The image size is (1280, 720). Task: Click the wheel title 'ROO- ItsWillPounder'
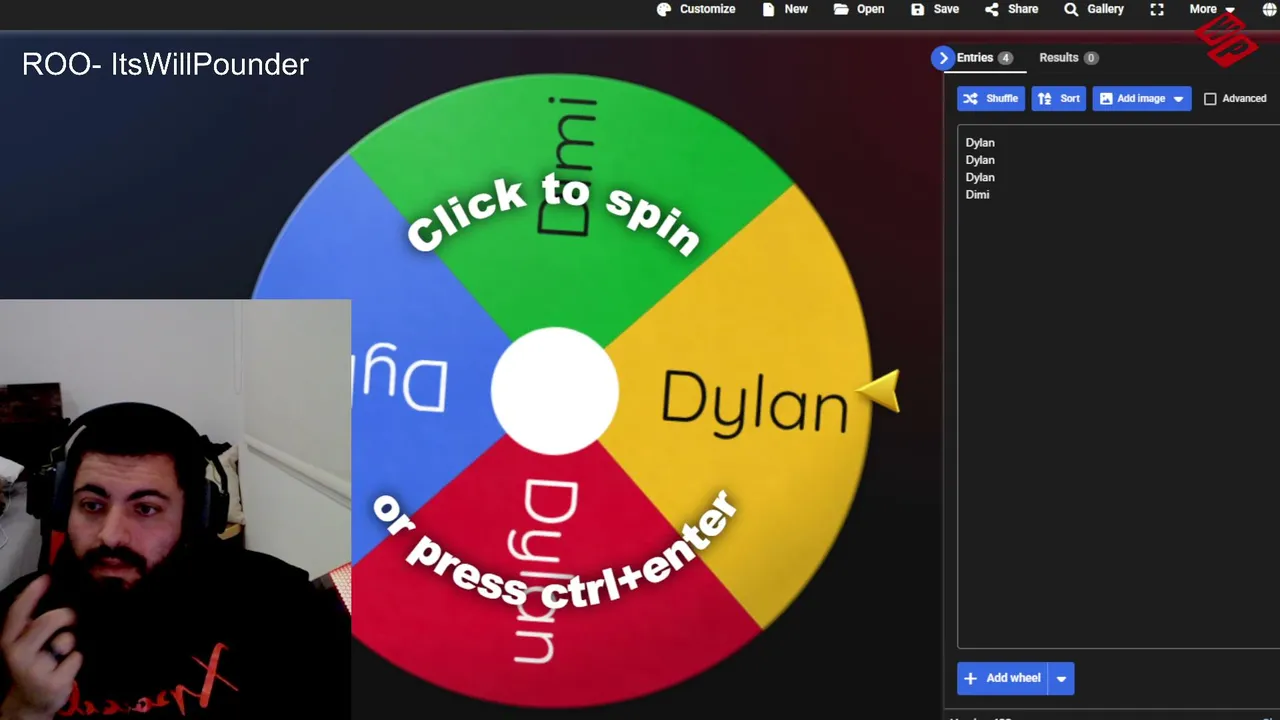pyautogui.click(x=165, y=64)
